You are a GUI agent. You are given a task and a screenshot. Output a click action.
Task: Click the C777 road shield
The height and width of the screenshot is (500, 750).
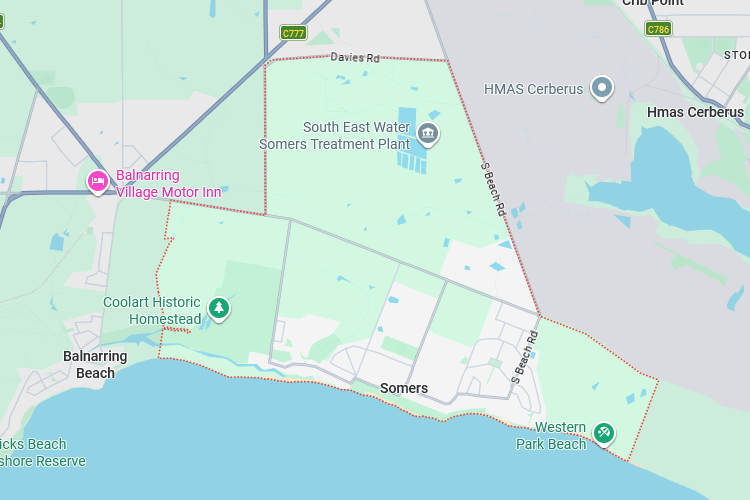point(293,33)
